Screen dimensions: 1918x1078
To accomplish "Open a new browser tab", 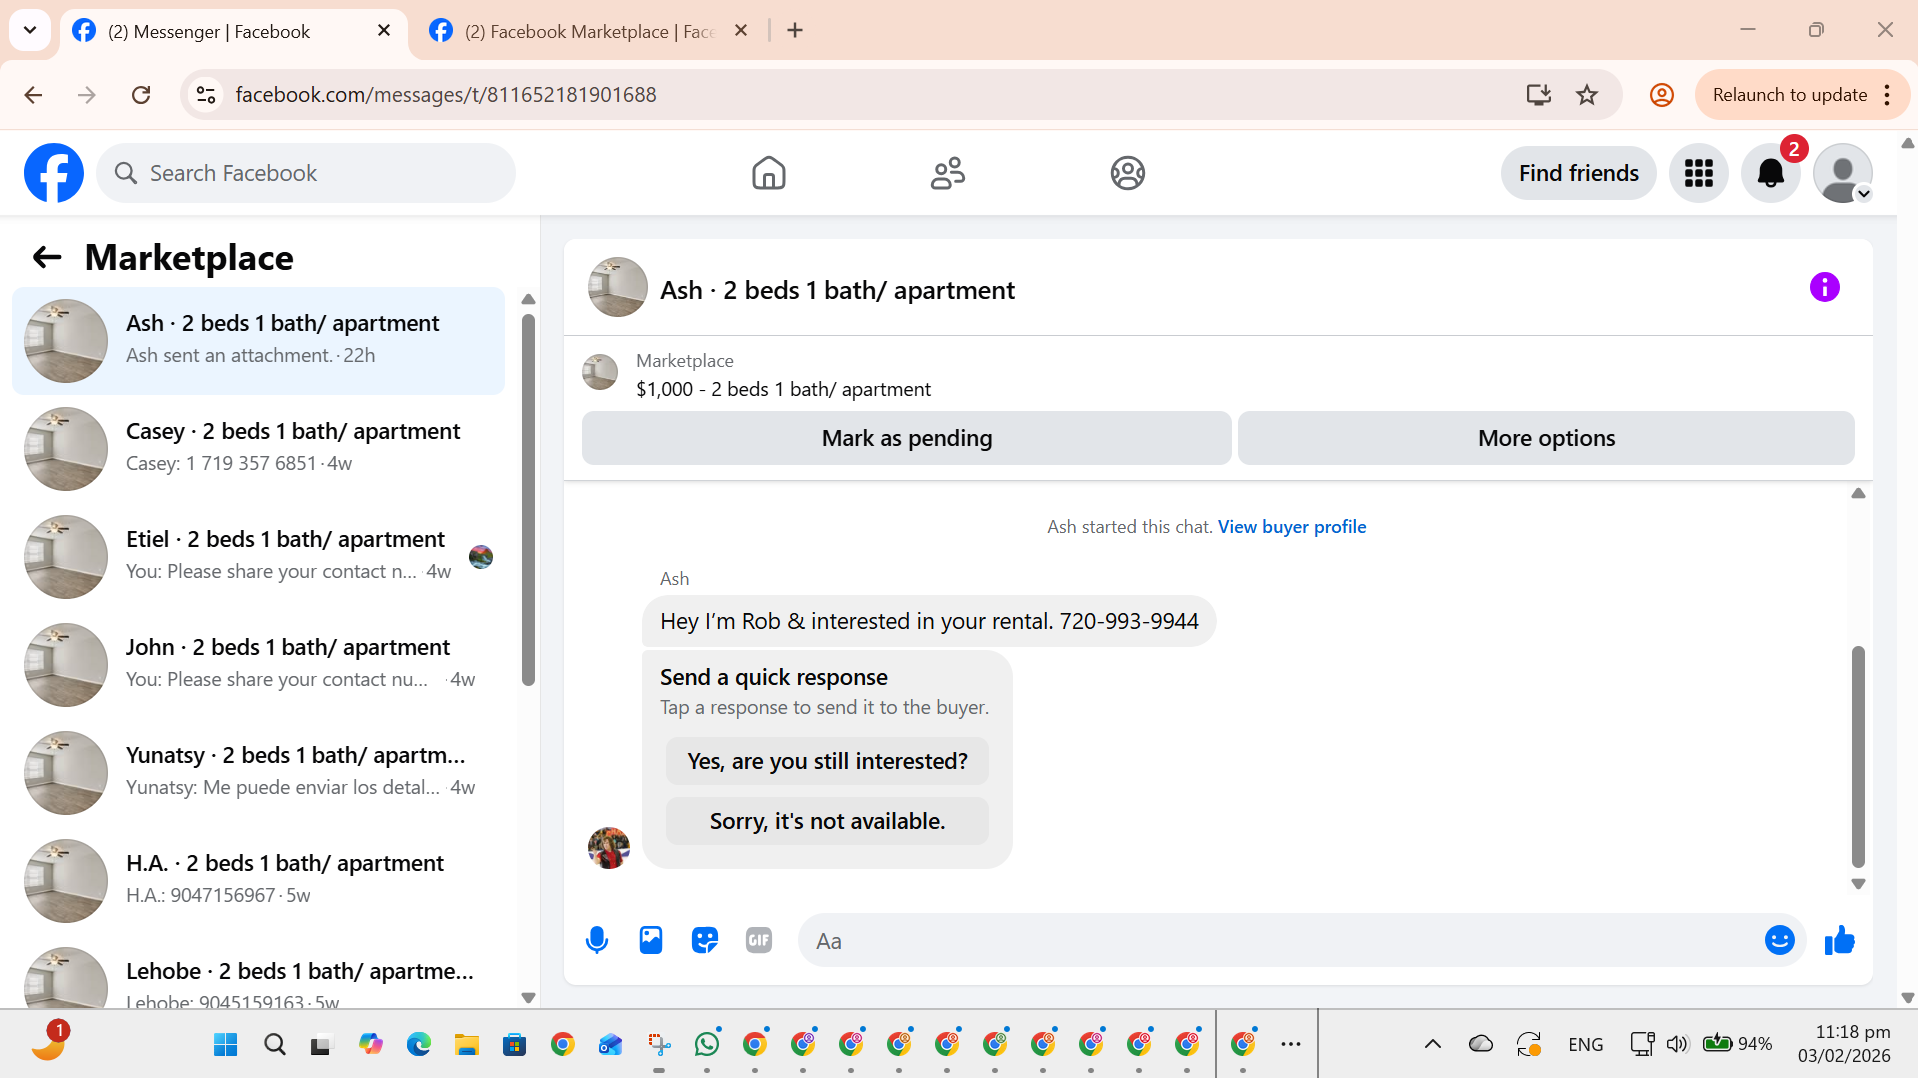I will click(795, 31).
